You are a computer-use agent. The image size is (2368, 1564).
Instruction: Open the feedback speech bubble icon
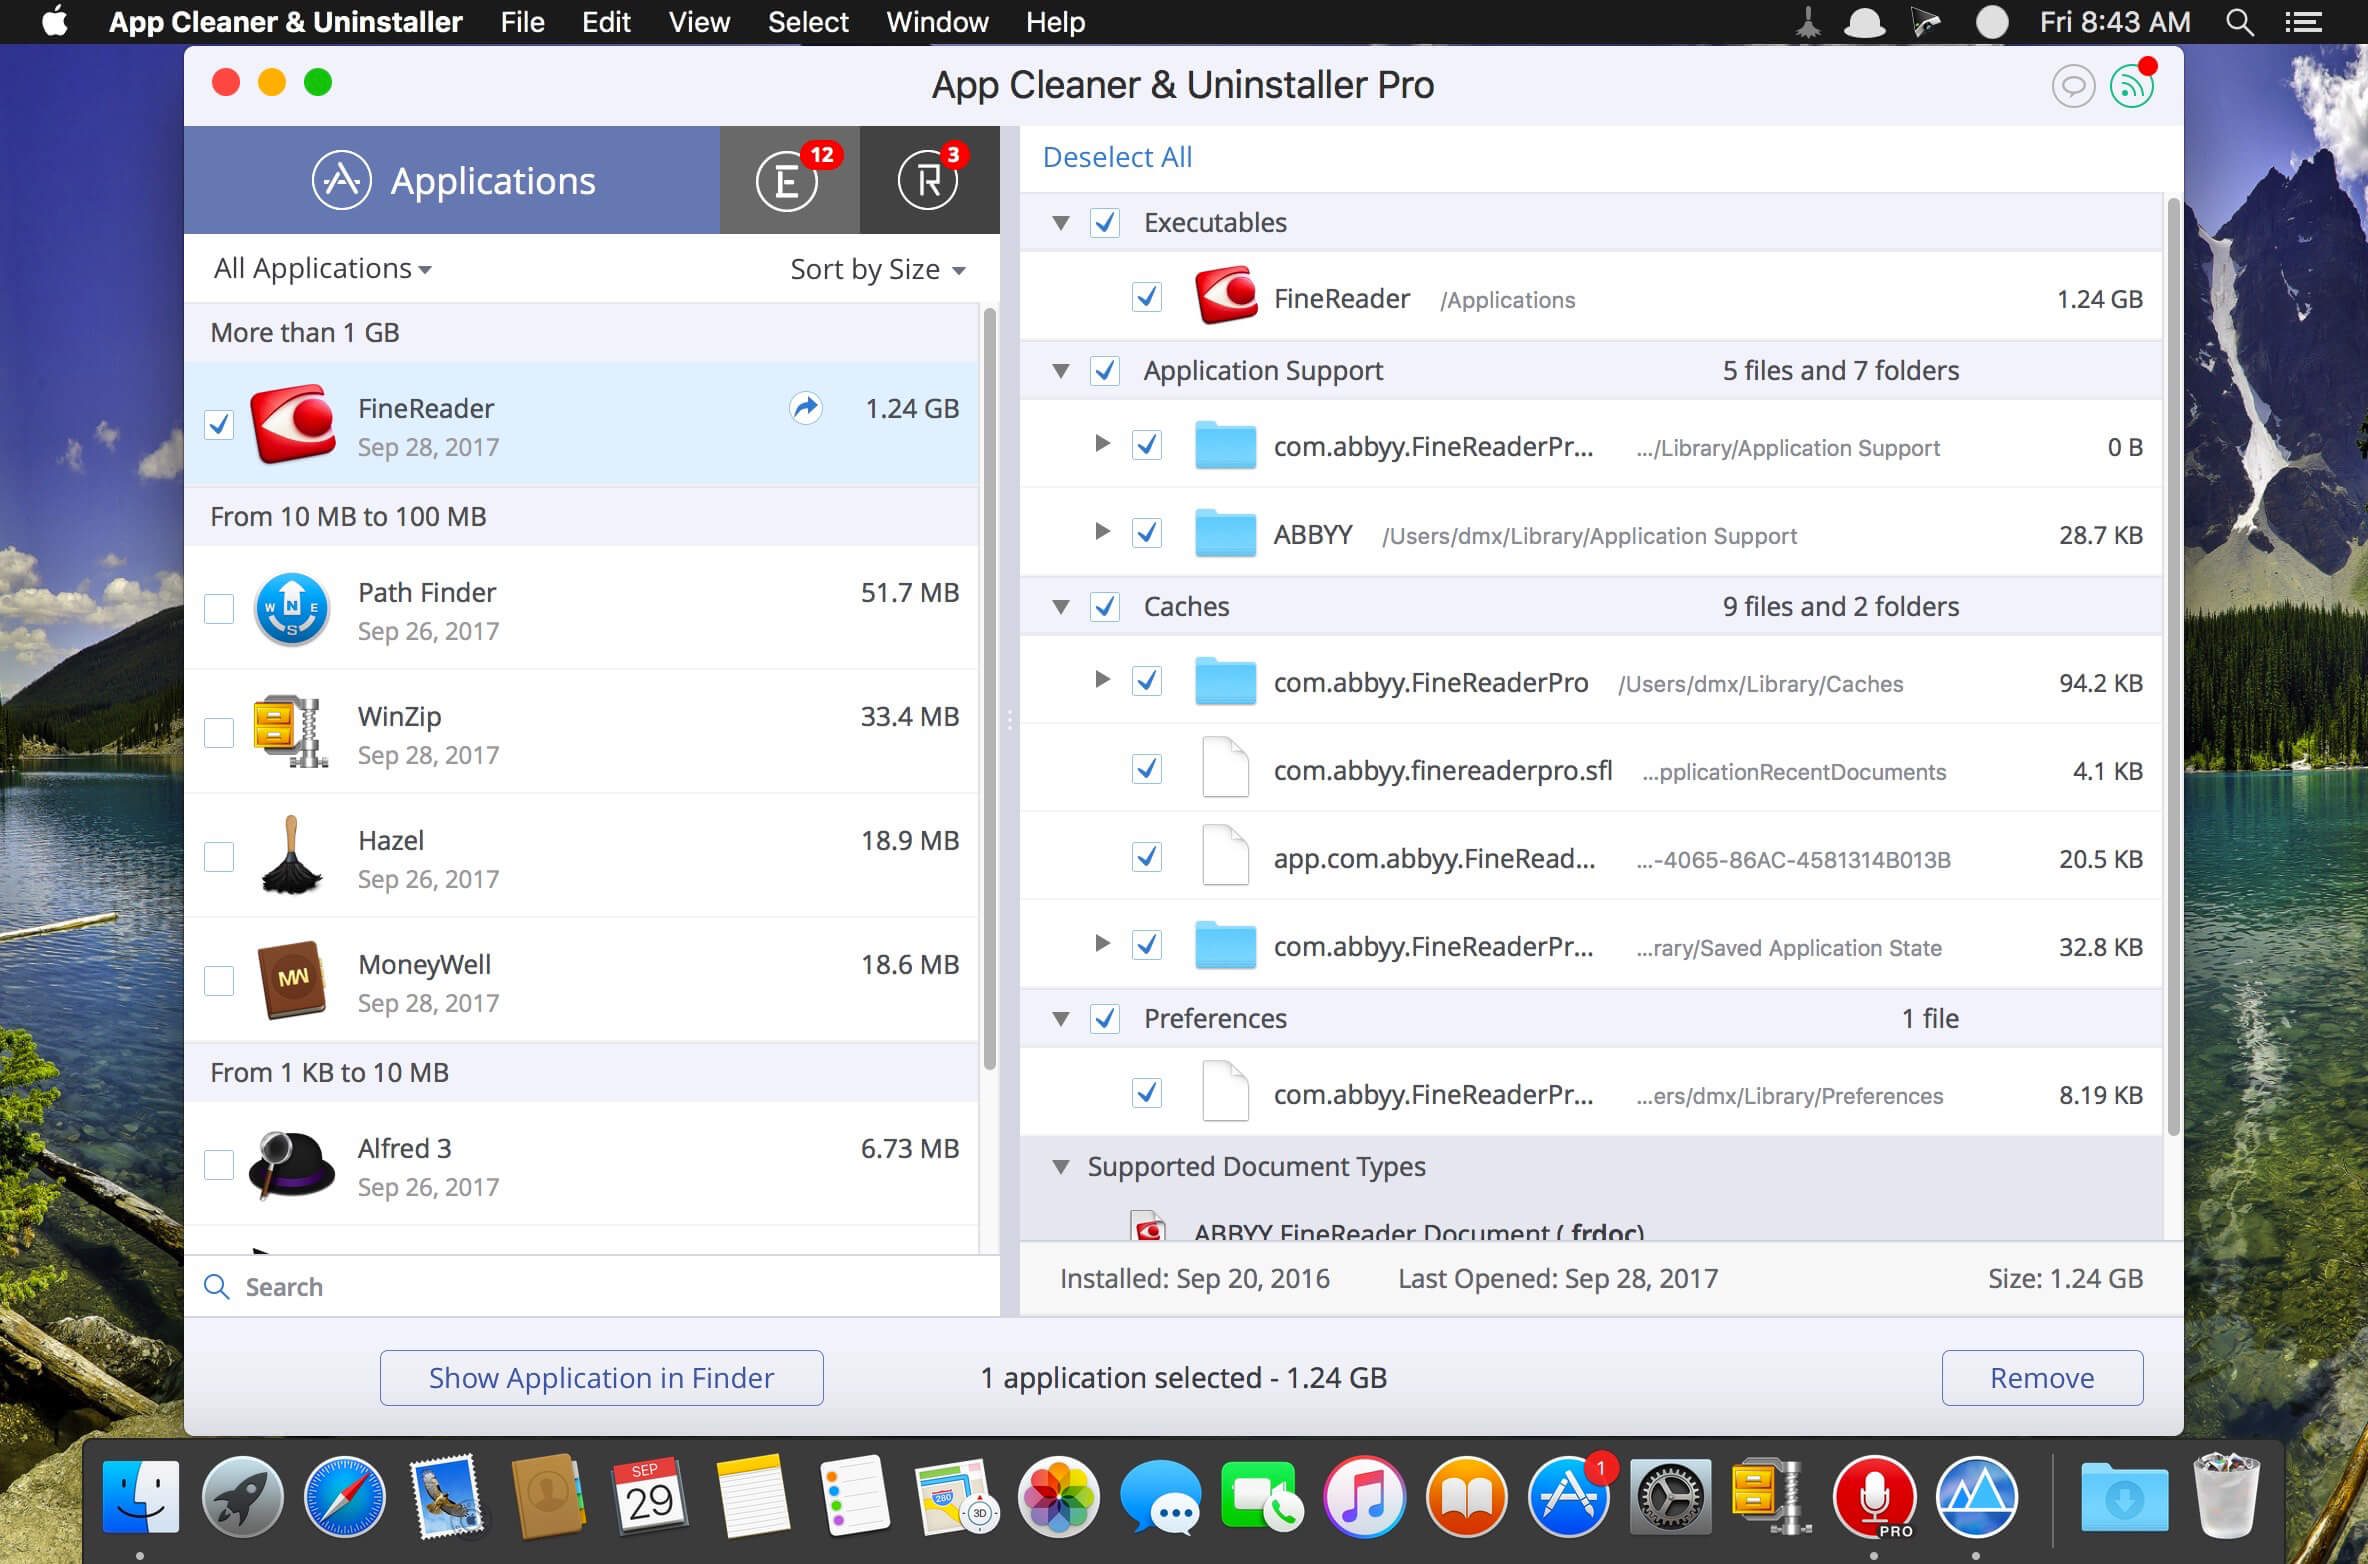(x=2073, y=86)
